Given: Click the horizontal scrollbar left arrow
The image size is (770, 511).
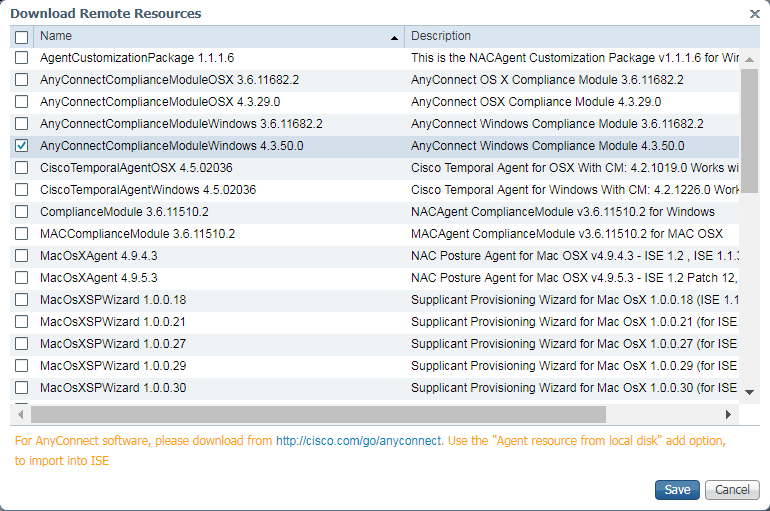Looking at the screenshot, I should (21, 413).
